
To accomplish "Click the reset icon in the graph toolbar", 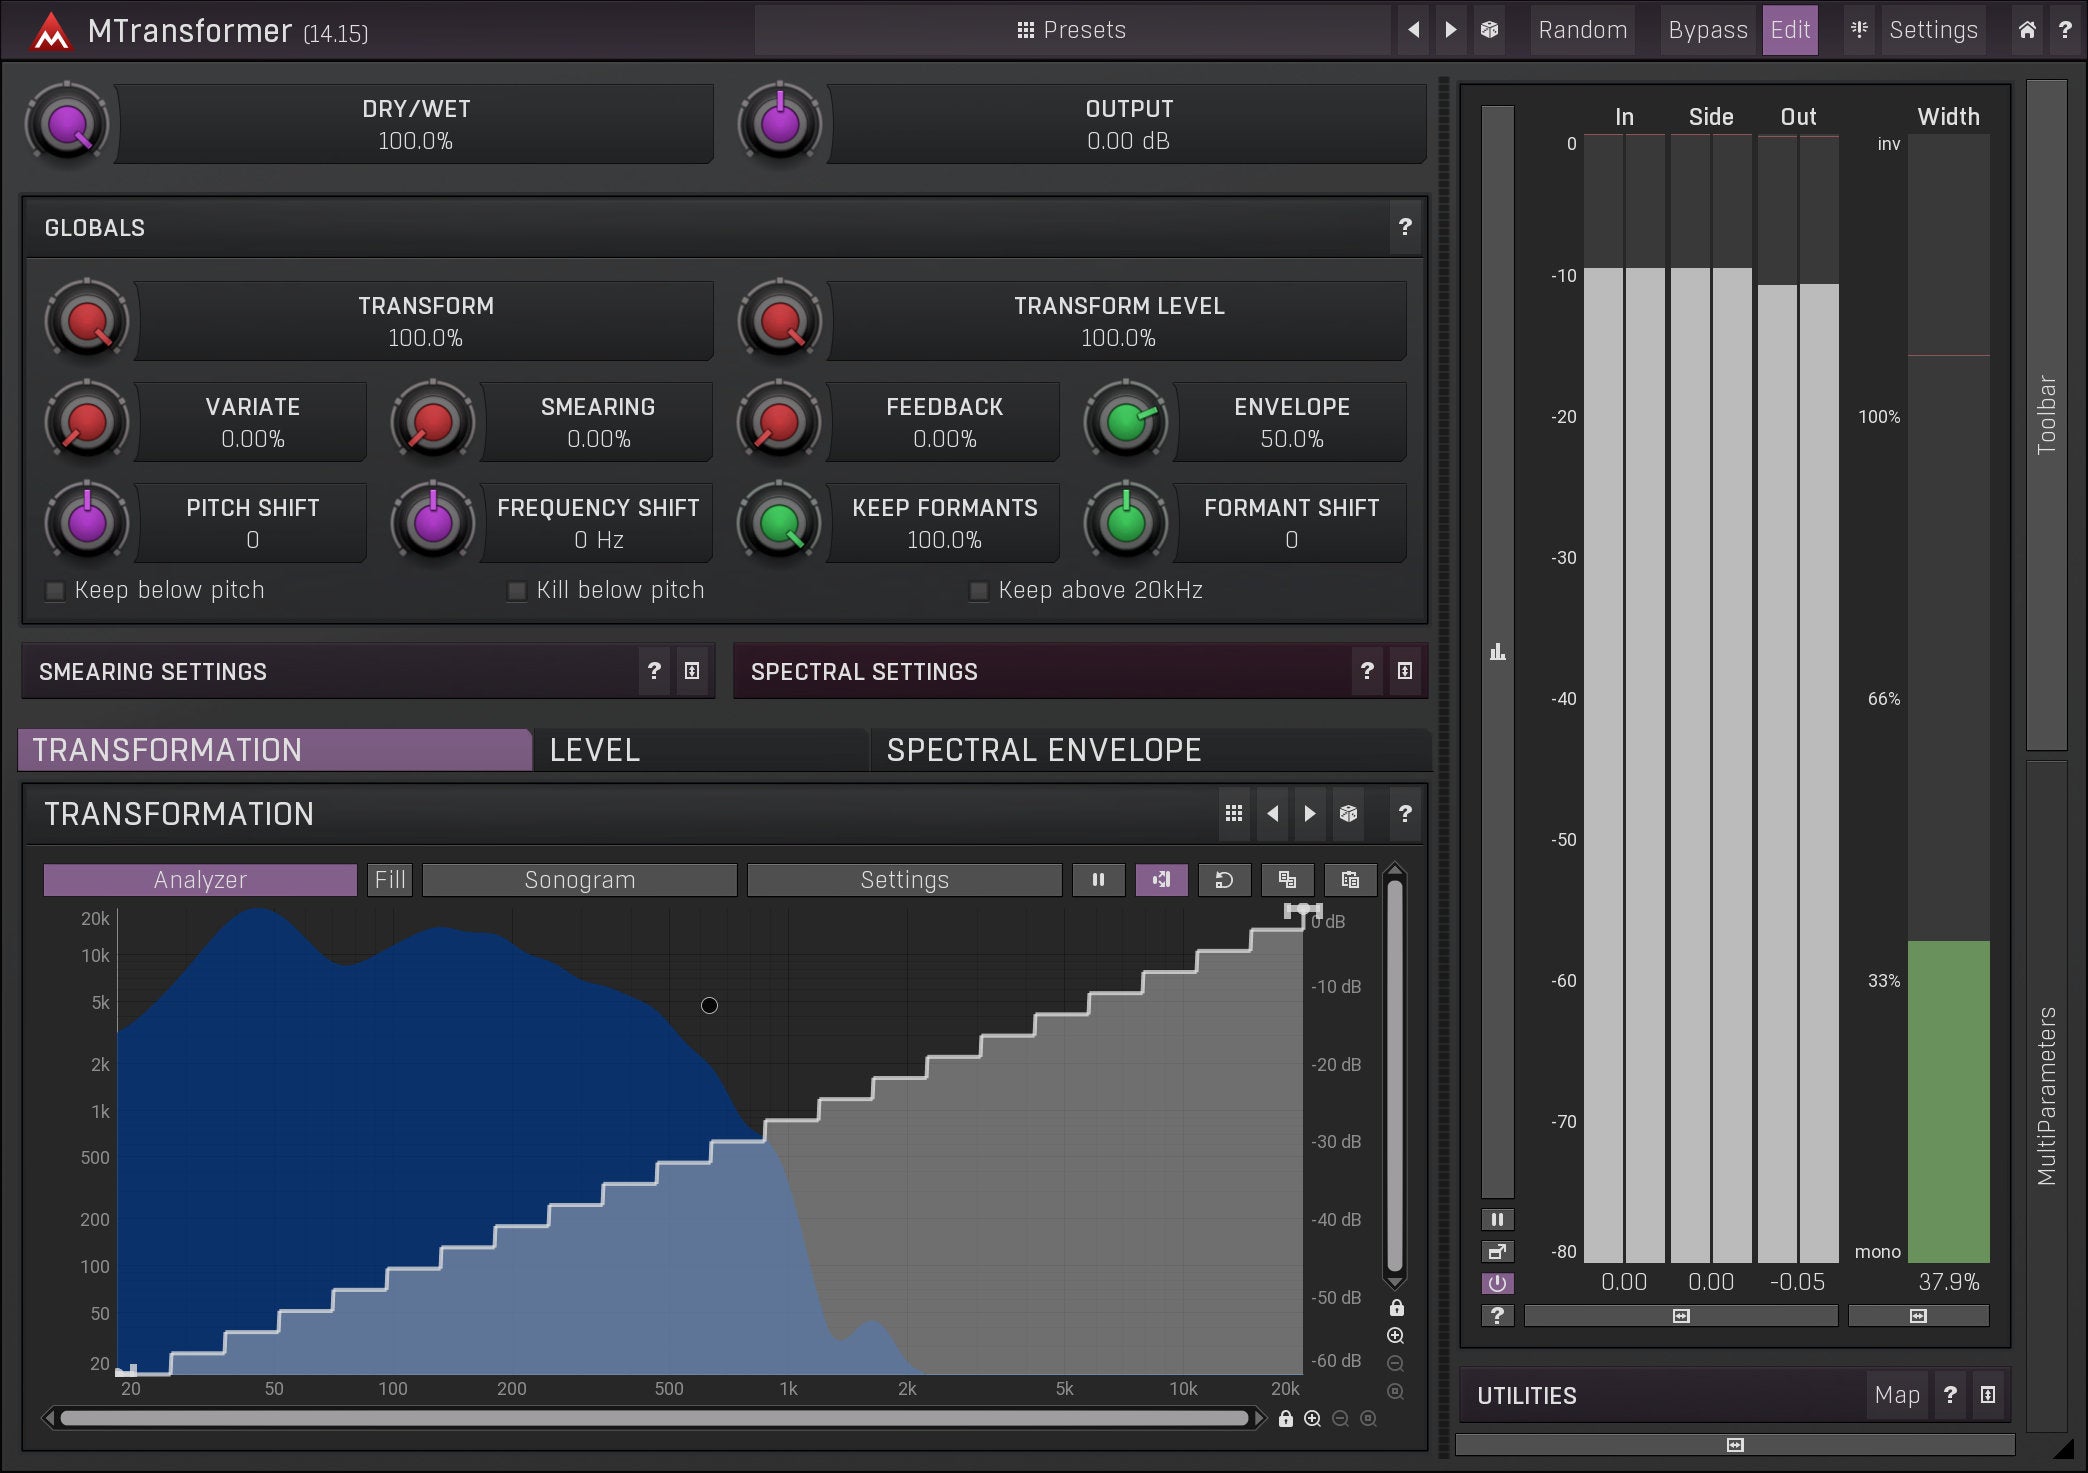I will pyautogui.click(x=1224, y=880).
